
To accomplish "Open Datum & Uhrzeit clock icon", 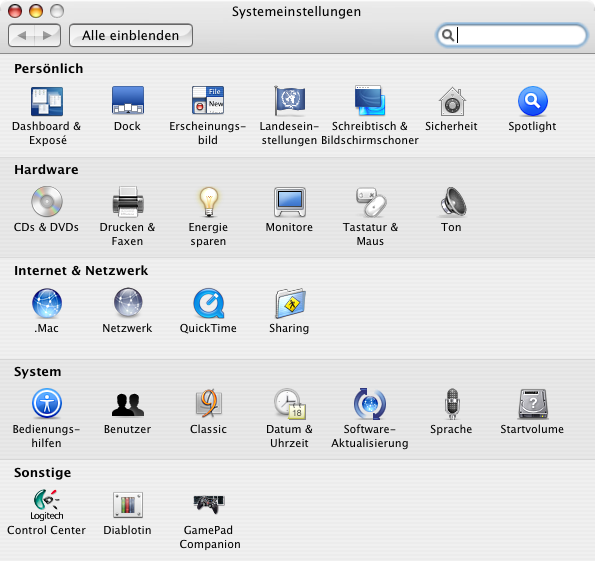I will point(290,403).
